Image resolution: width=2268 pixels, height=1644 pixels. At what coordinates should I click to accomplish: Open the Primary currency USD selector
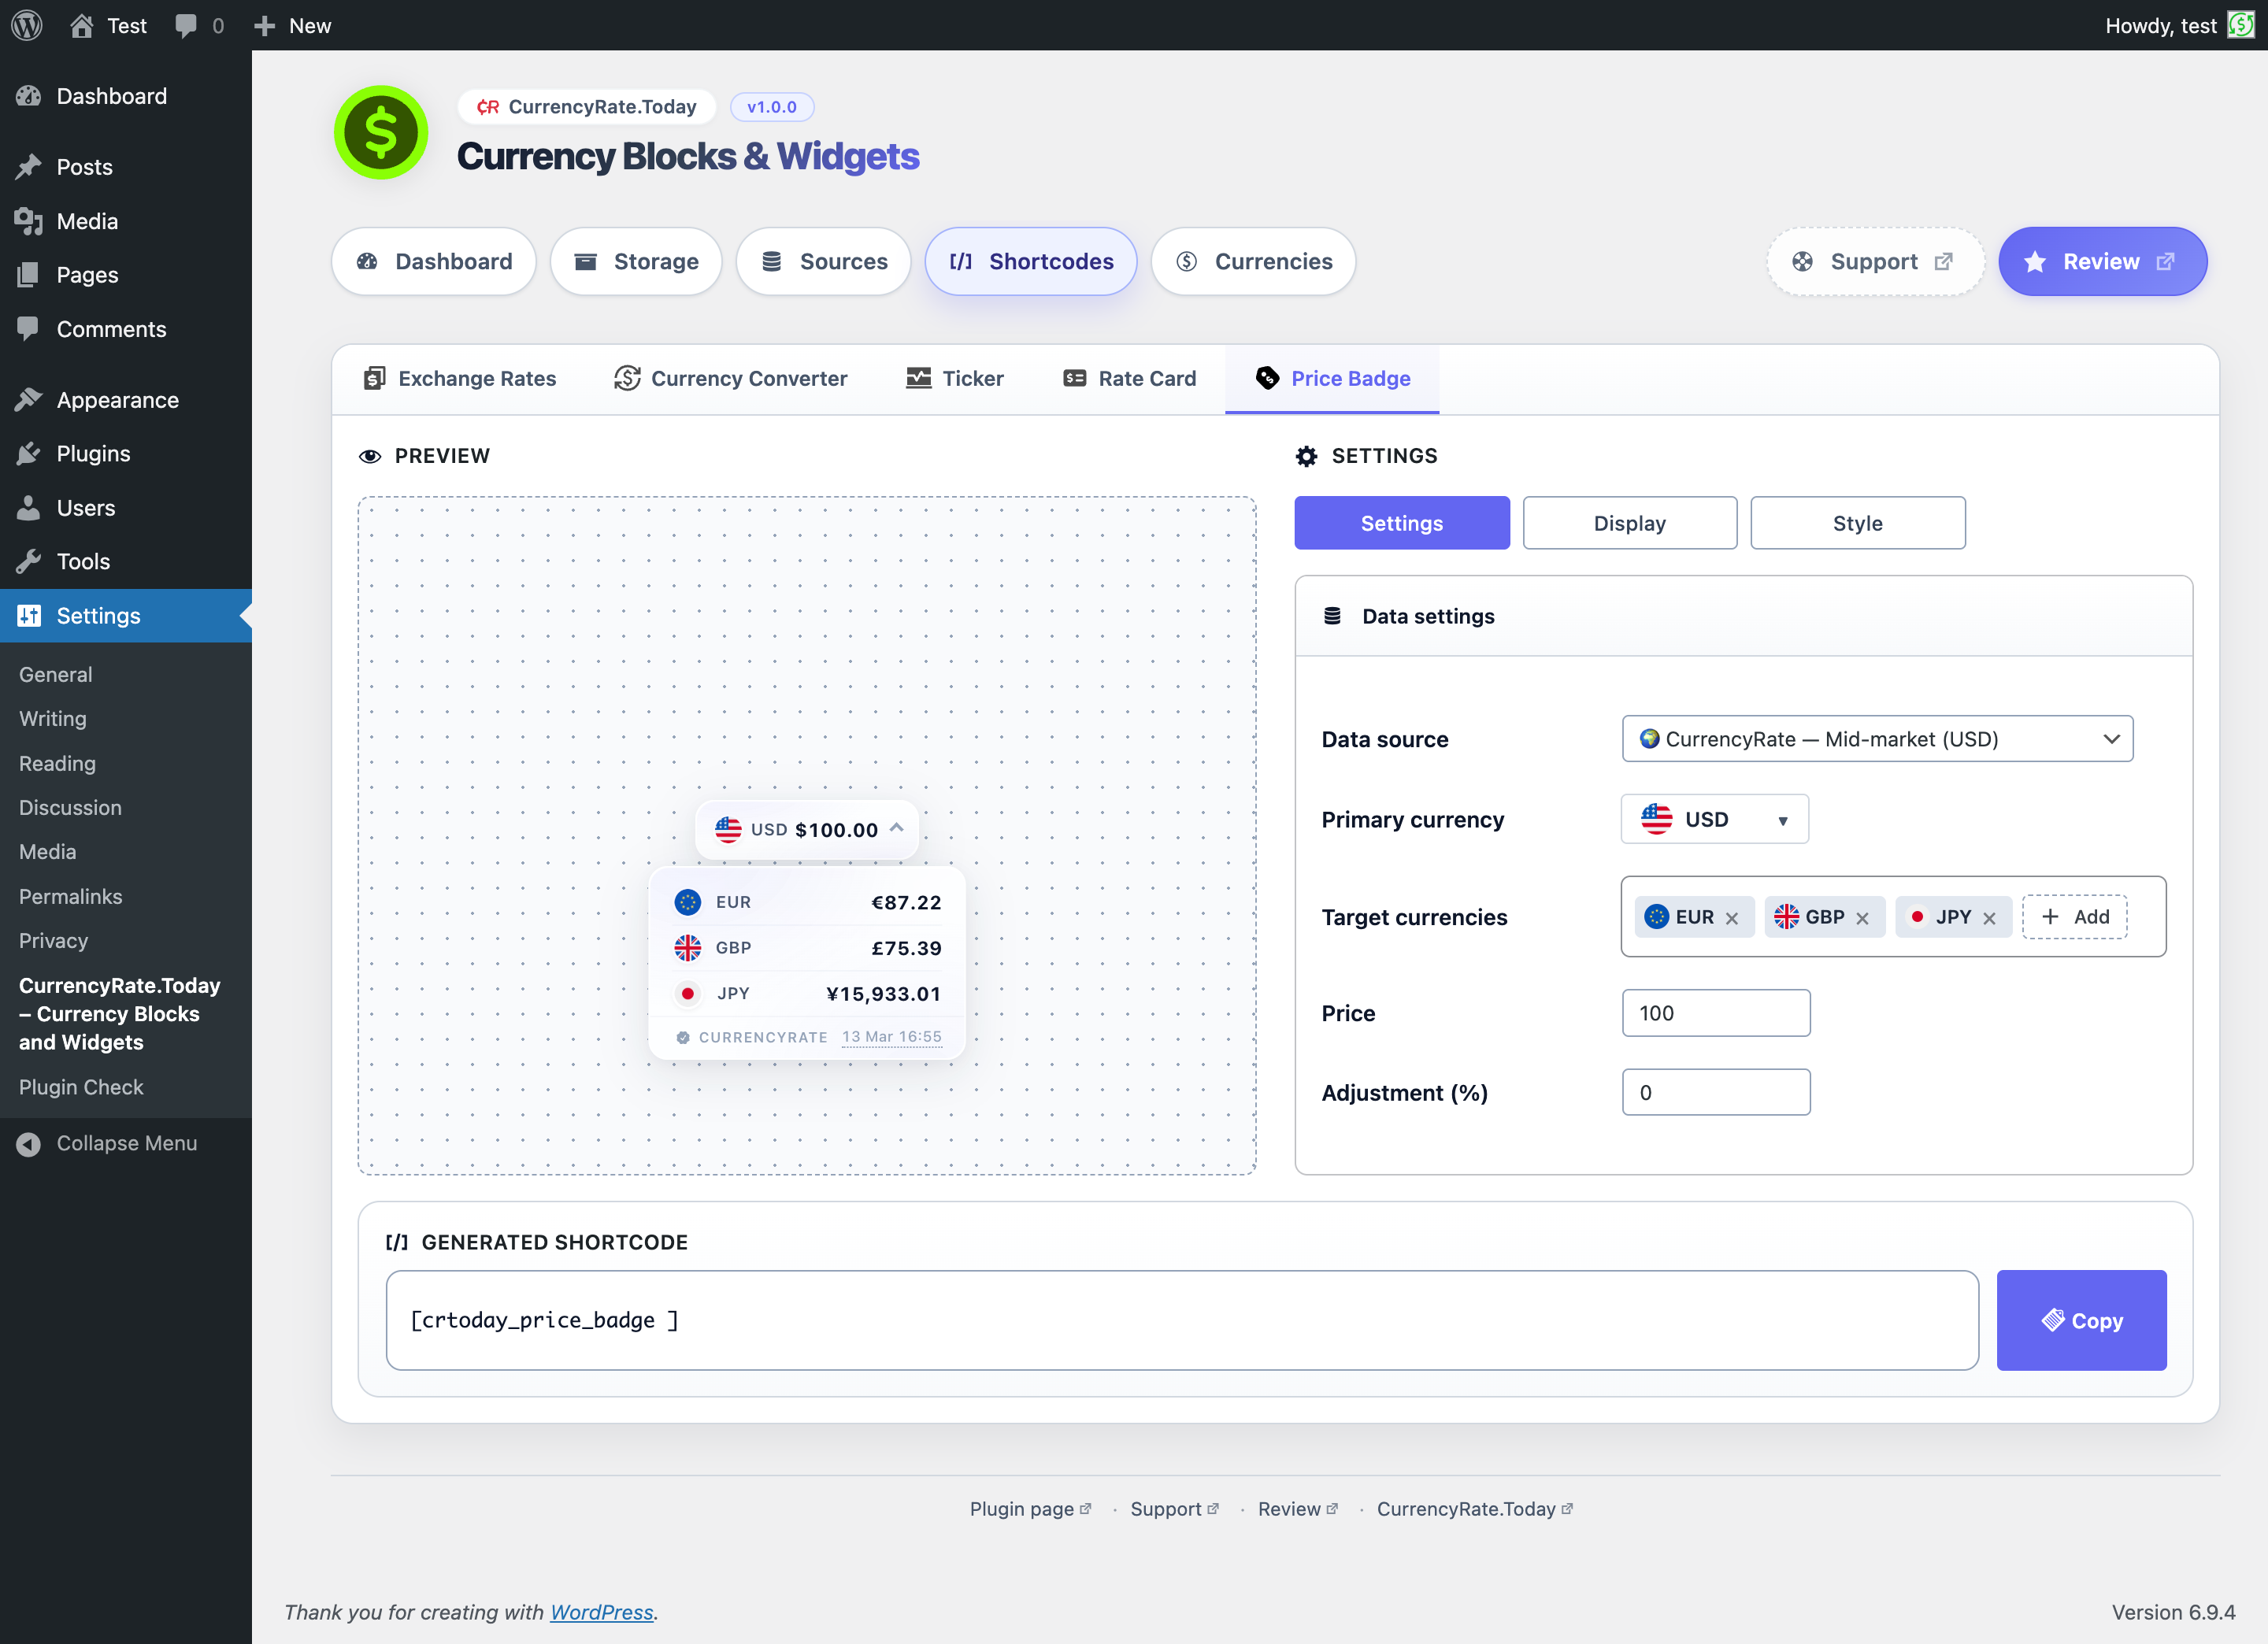(1714, 819)
